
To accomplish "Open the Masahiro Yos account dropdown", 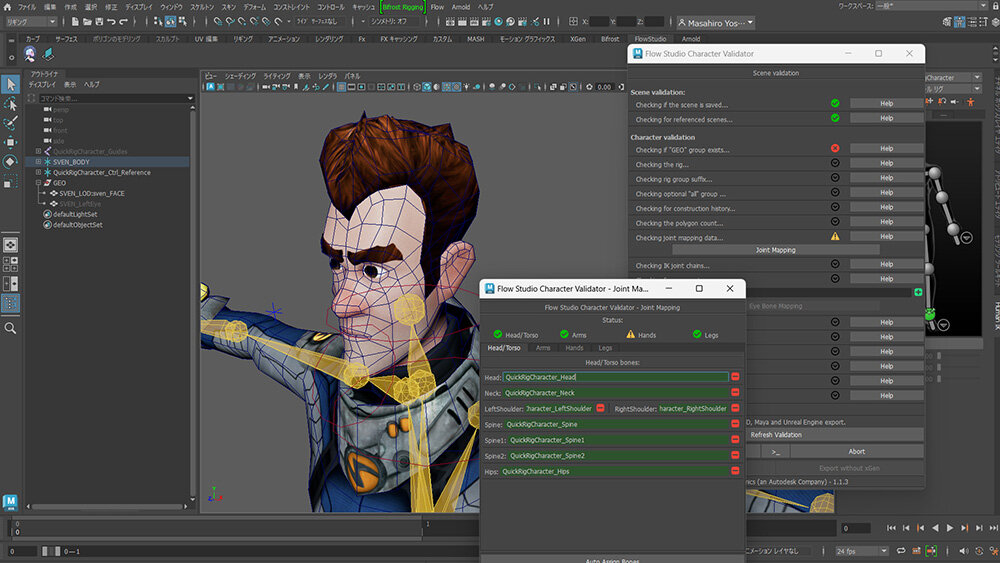I will [x=715, y=23].
